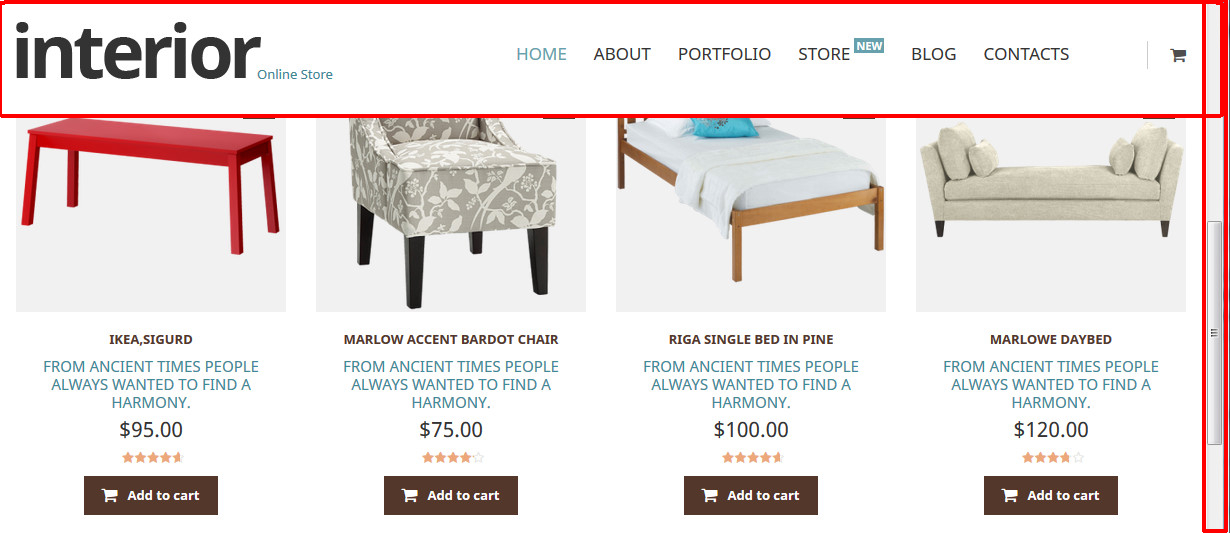Click star rating under Riga Single Bed

[x=753, y=458]
